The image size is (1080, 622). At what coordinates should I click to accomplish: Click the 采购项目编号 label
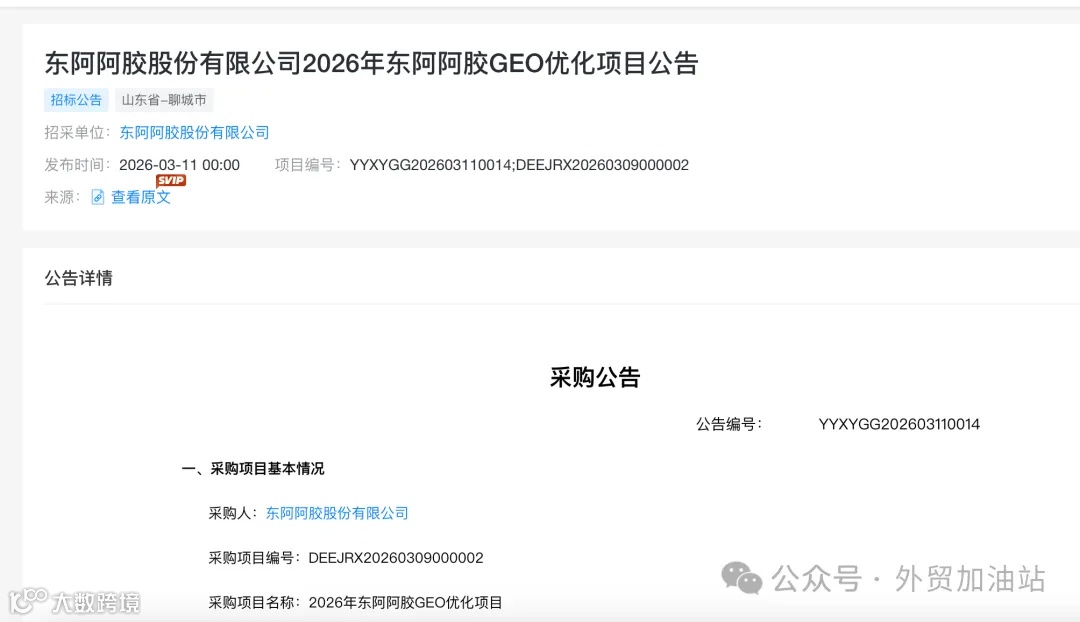[254, 558]
